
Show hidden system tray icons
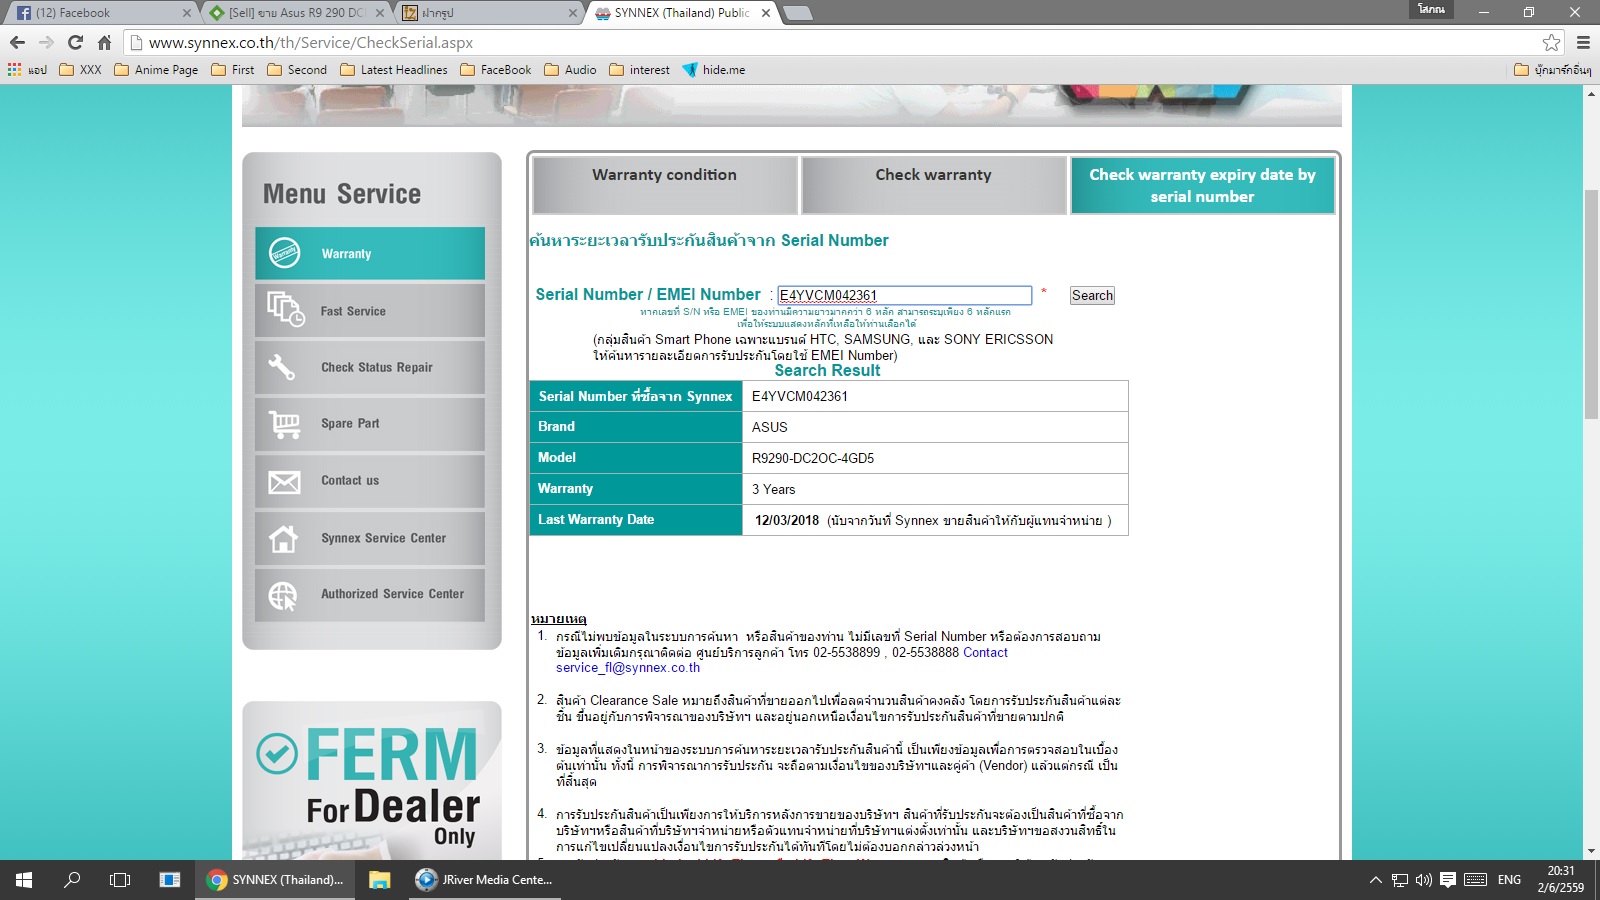[x=1376, y=880]
